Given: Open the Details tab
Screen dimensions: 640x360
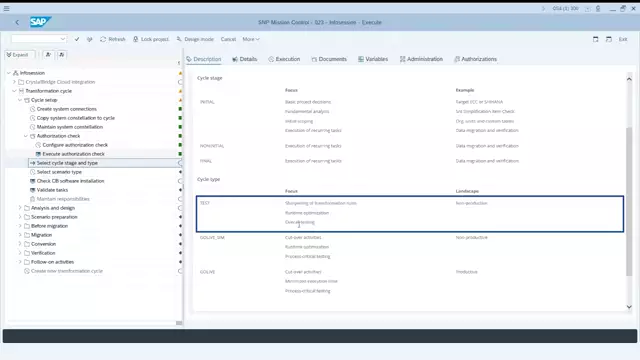Looking at the screenshot, I should coord(244,59).
